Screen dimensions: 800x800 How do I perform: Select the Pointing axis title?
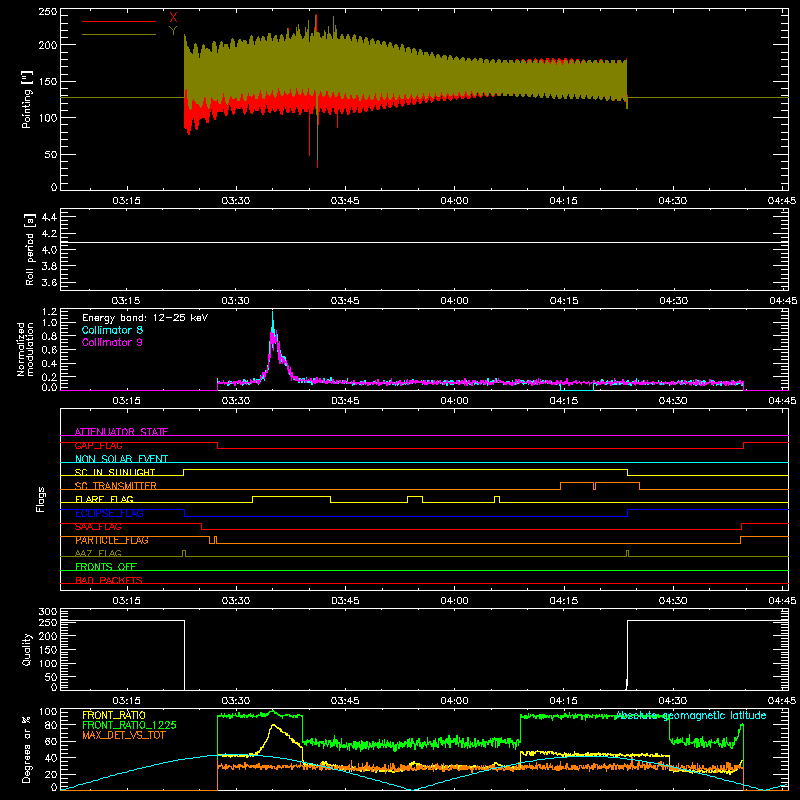[27, 99]
